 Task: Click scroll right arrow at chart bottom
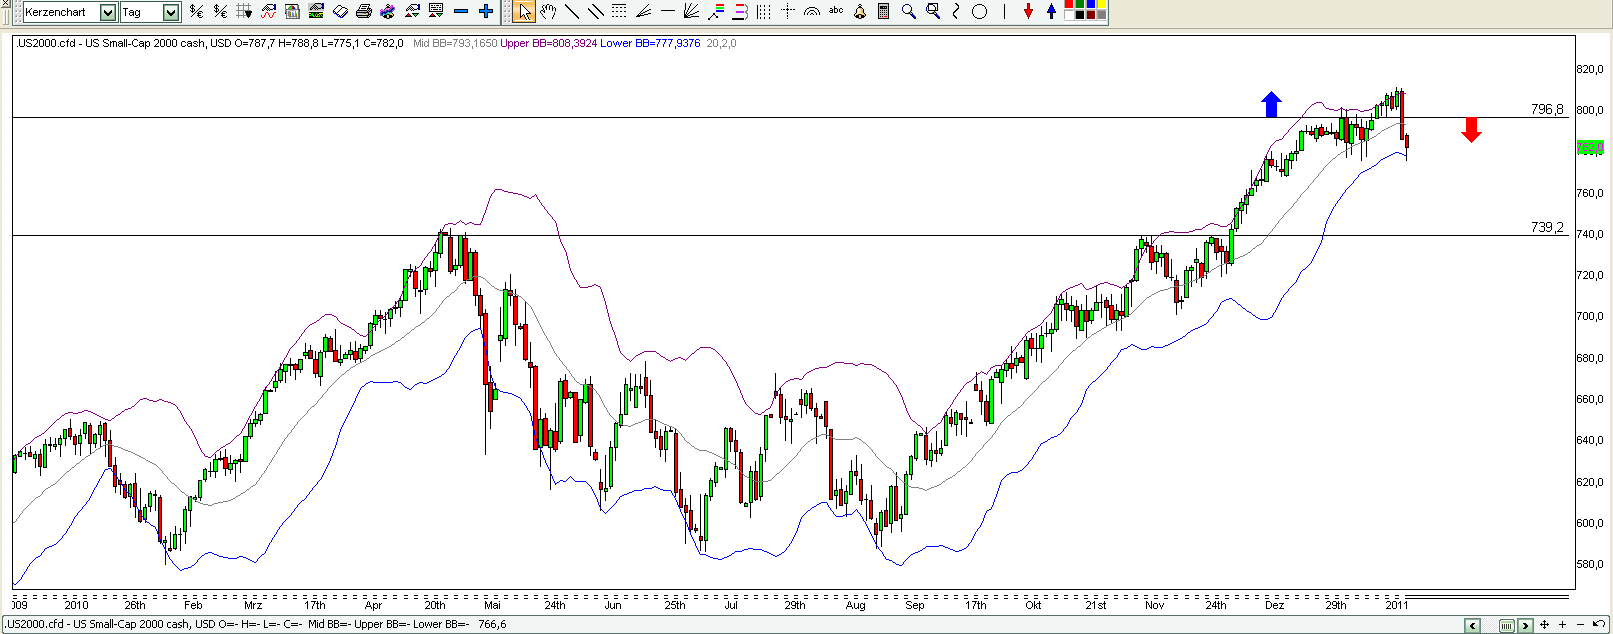[x=1525, y=626]
